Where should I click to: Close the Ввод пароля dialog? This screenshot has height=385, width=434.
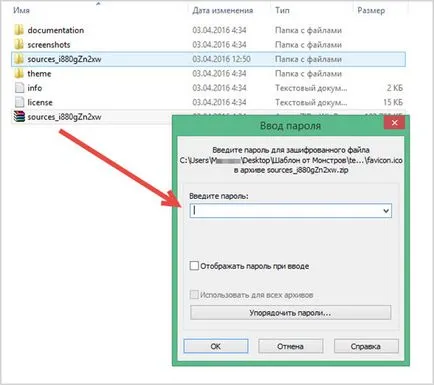tap(394, 123)
